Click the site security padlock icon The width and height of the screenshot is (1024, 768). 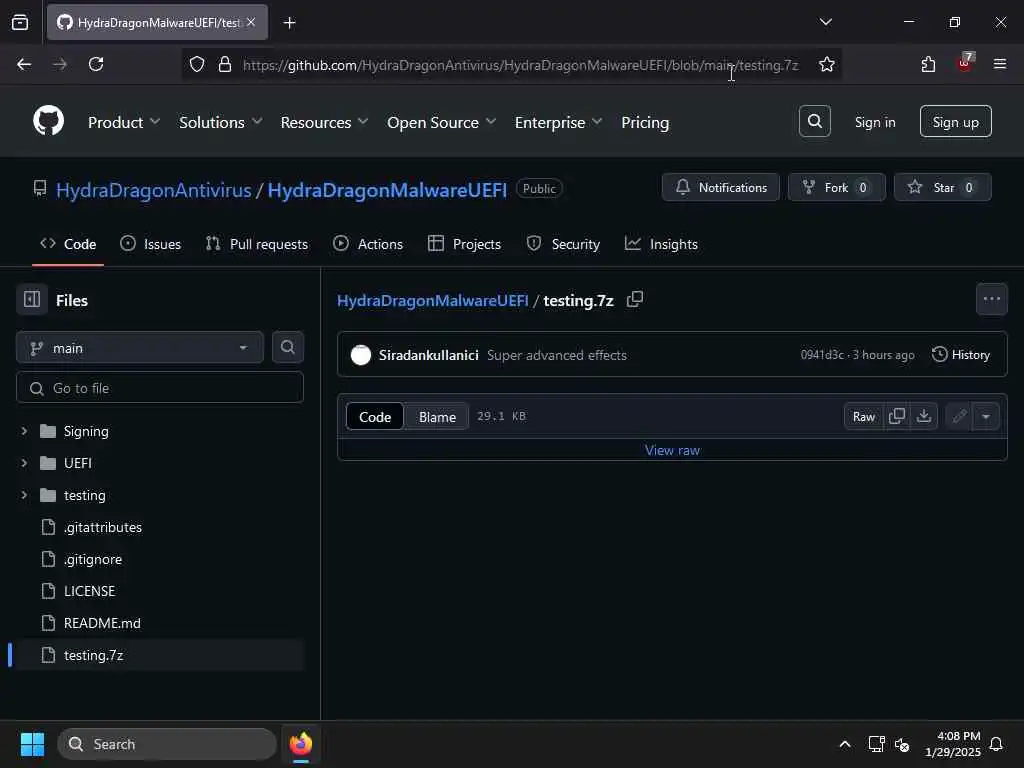[x=225, y=64]
